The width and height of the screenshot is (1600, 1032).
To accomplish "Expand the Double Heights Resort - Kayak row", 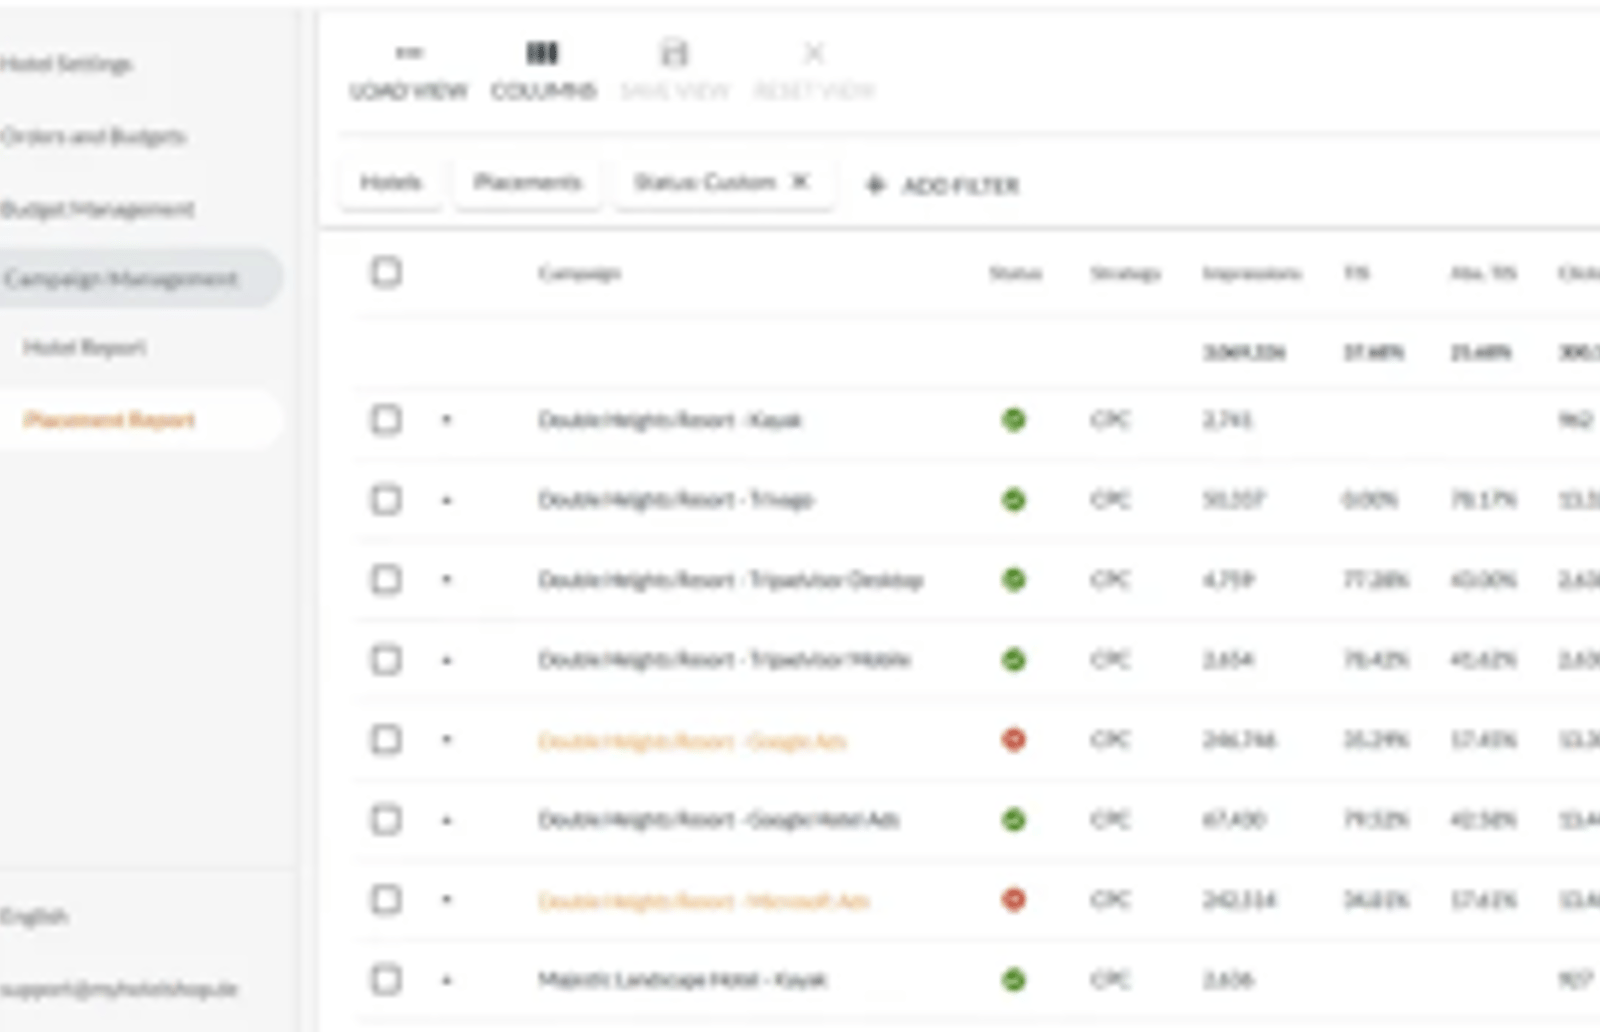I will [x=447, y=420].
